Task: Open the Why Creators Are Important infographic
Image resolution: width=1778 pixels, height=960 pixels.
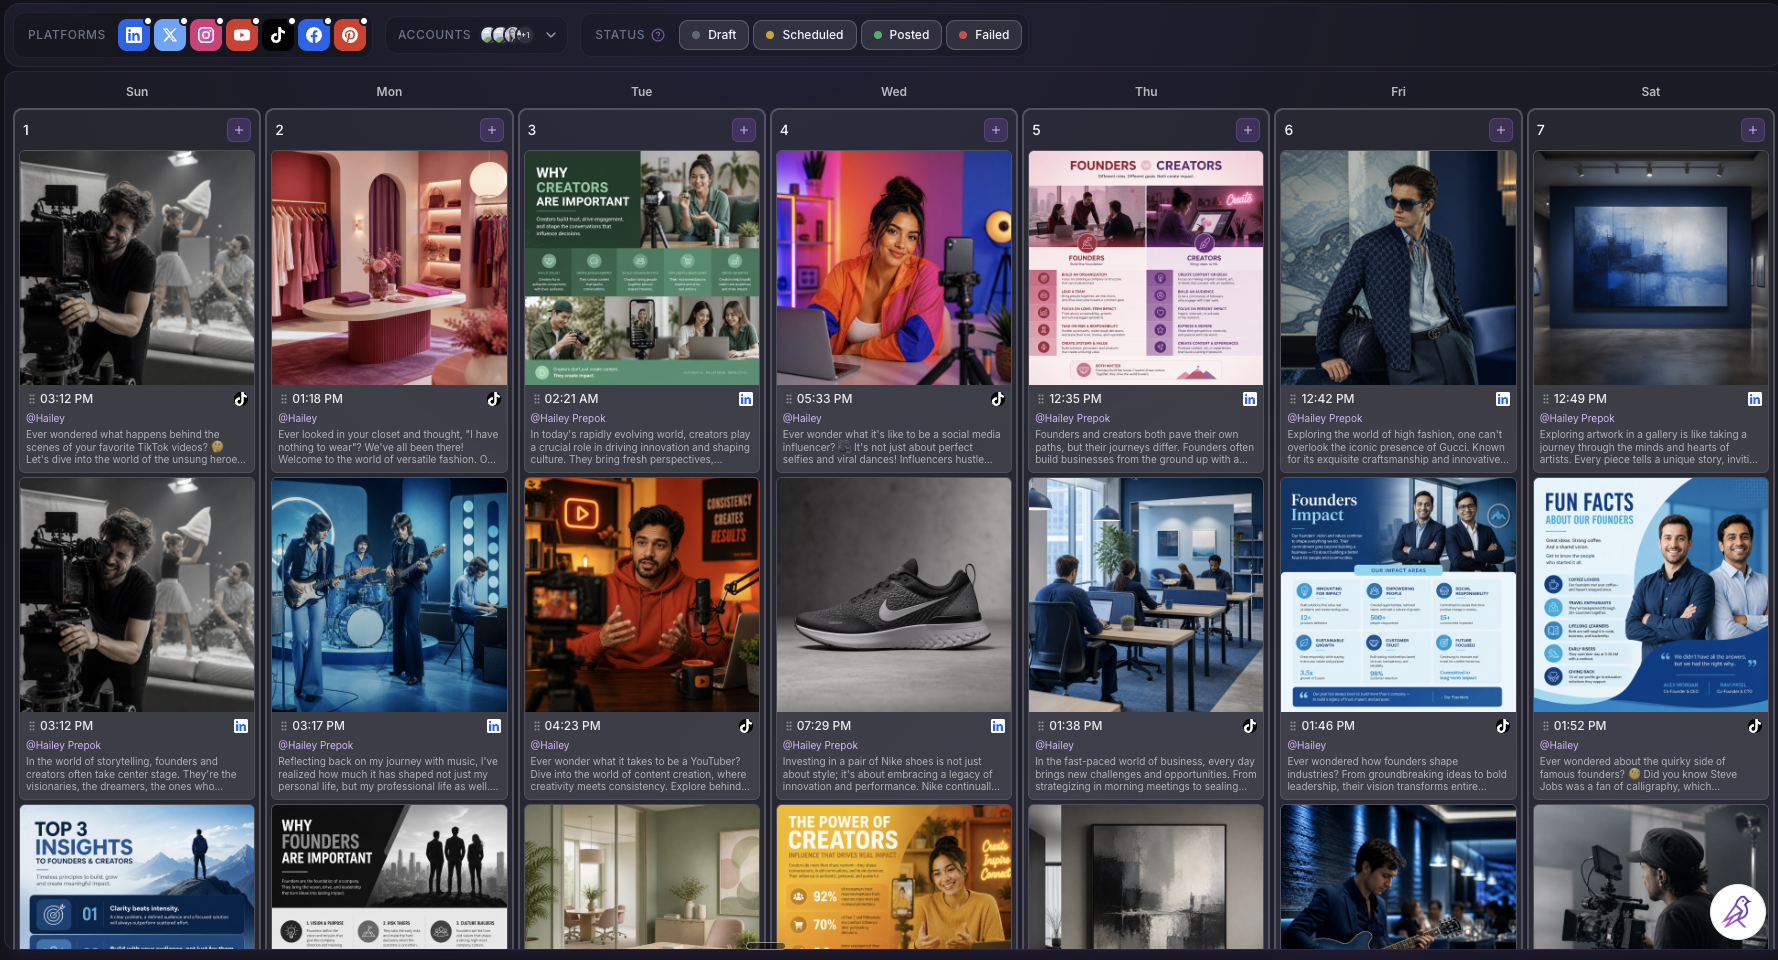Action: pos(642,268)
